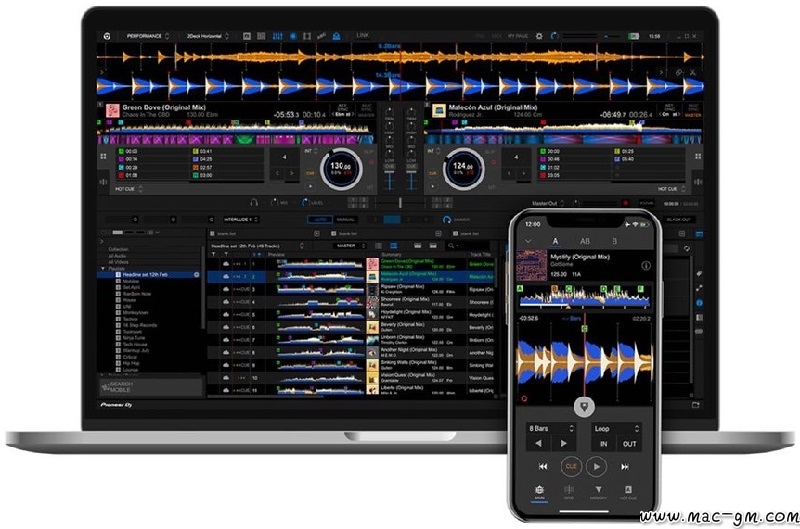Image resolution: width=800 pixels, height=529 pixels.
Task: Open the Lounge playlist in sidebar
Action: tap(127, 370)
